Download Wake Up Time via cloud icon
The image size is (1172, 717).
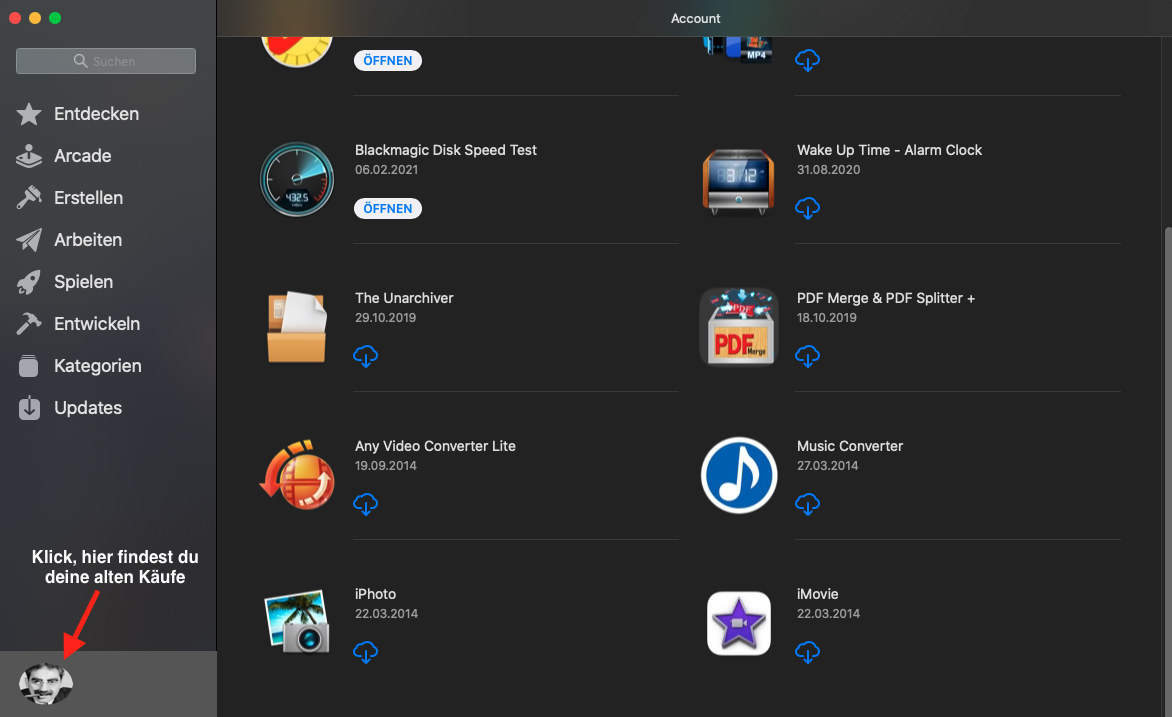807,208
